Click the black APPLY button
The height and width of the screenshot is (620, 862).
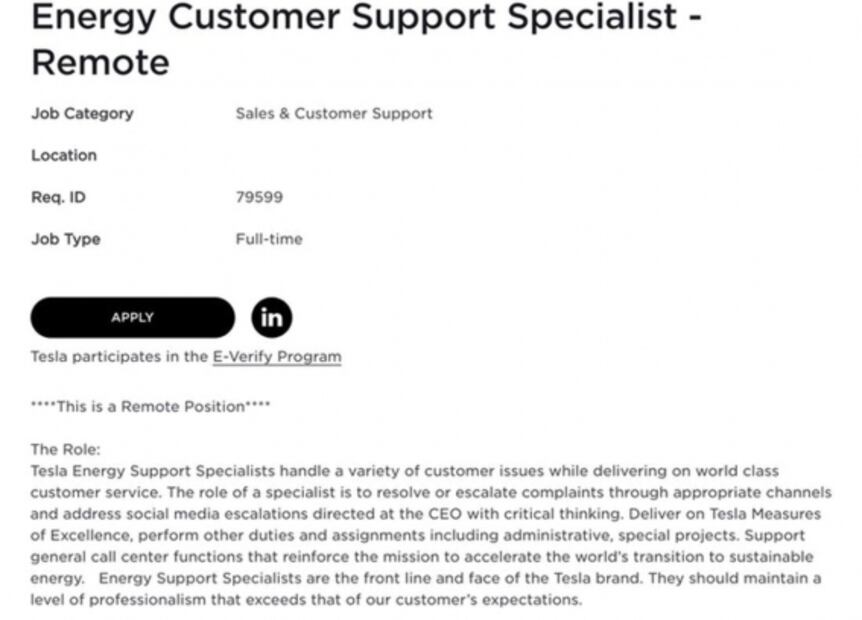(x=132, y=317)
